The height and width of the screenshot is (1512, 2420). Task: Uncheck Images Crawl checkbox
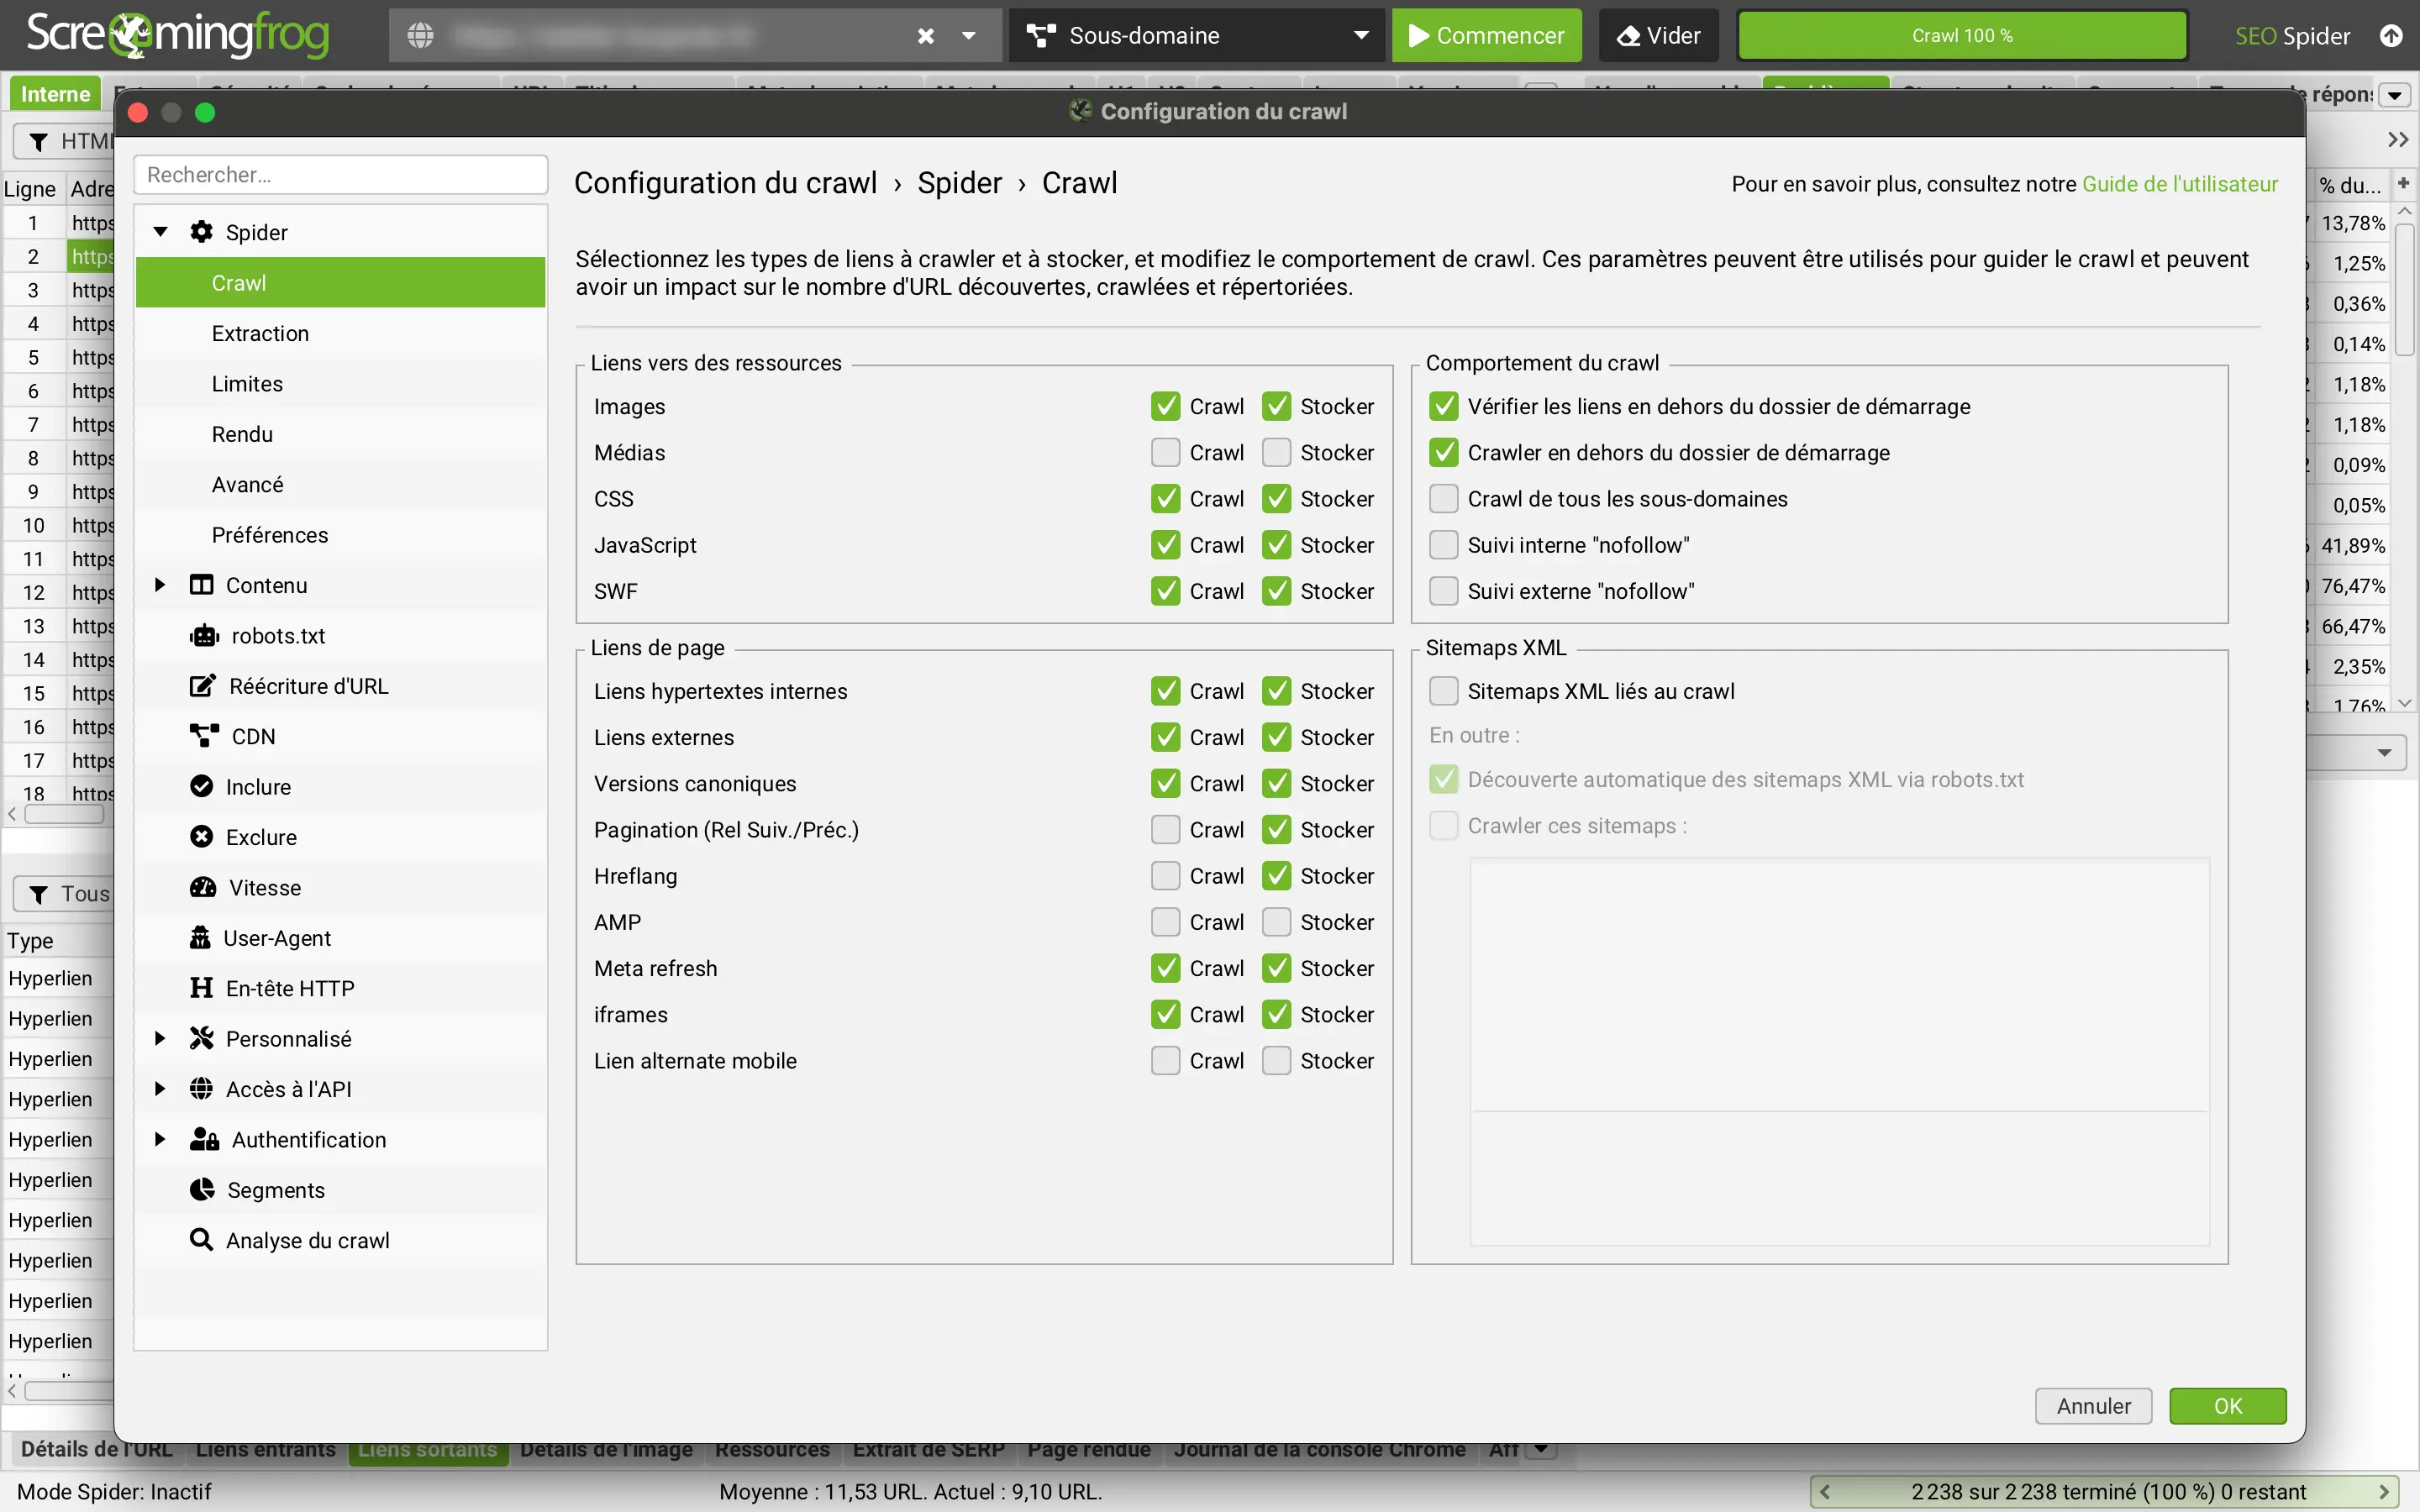click(x=1165, y=406)
